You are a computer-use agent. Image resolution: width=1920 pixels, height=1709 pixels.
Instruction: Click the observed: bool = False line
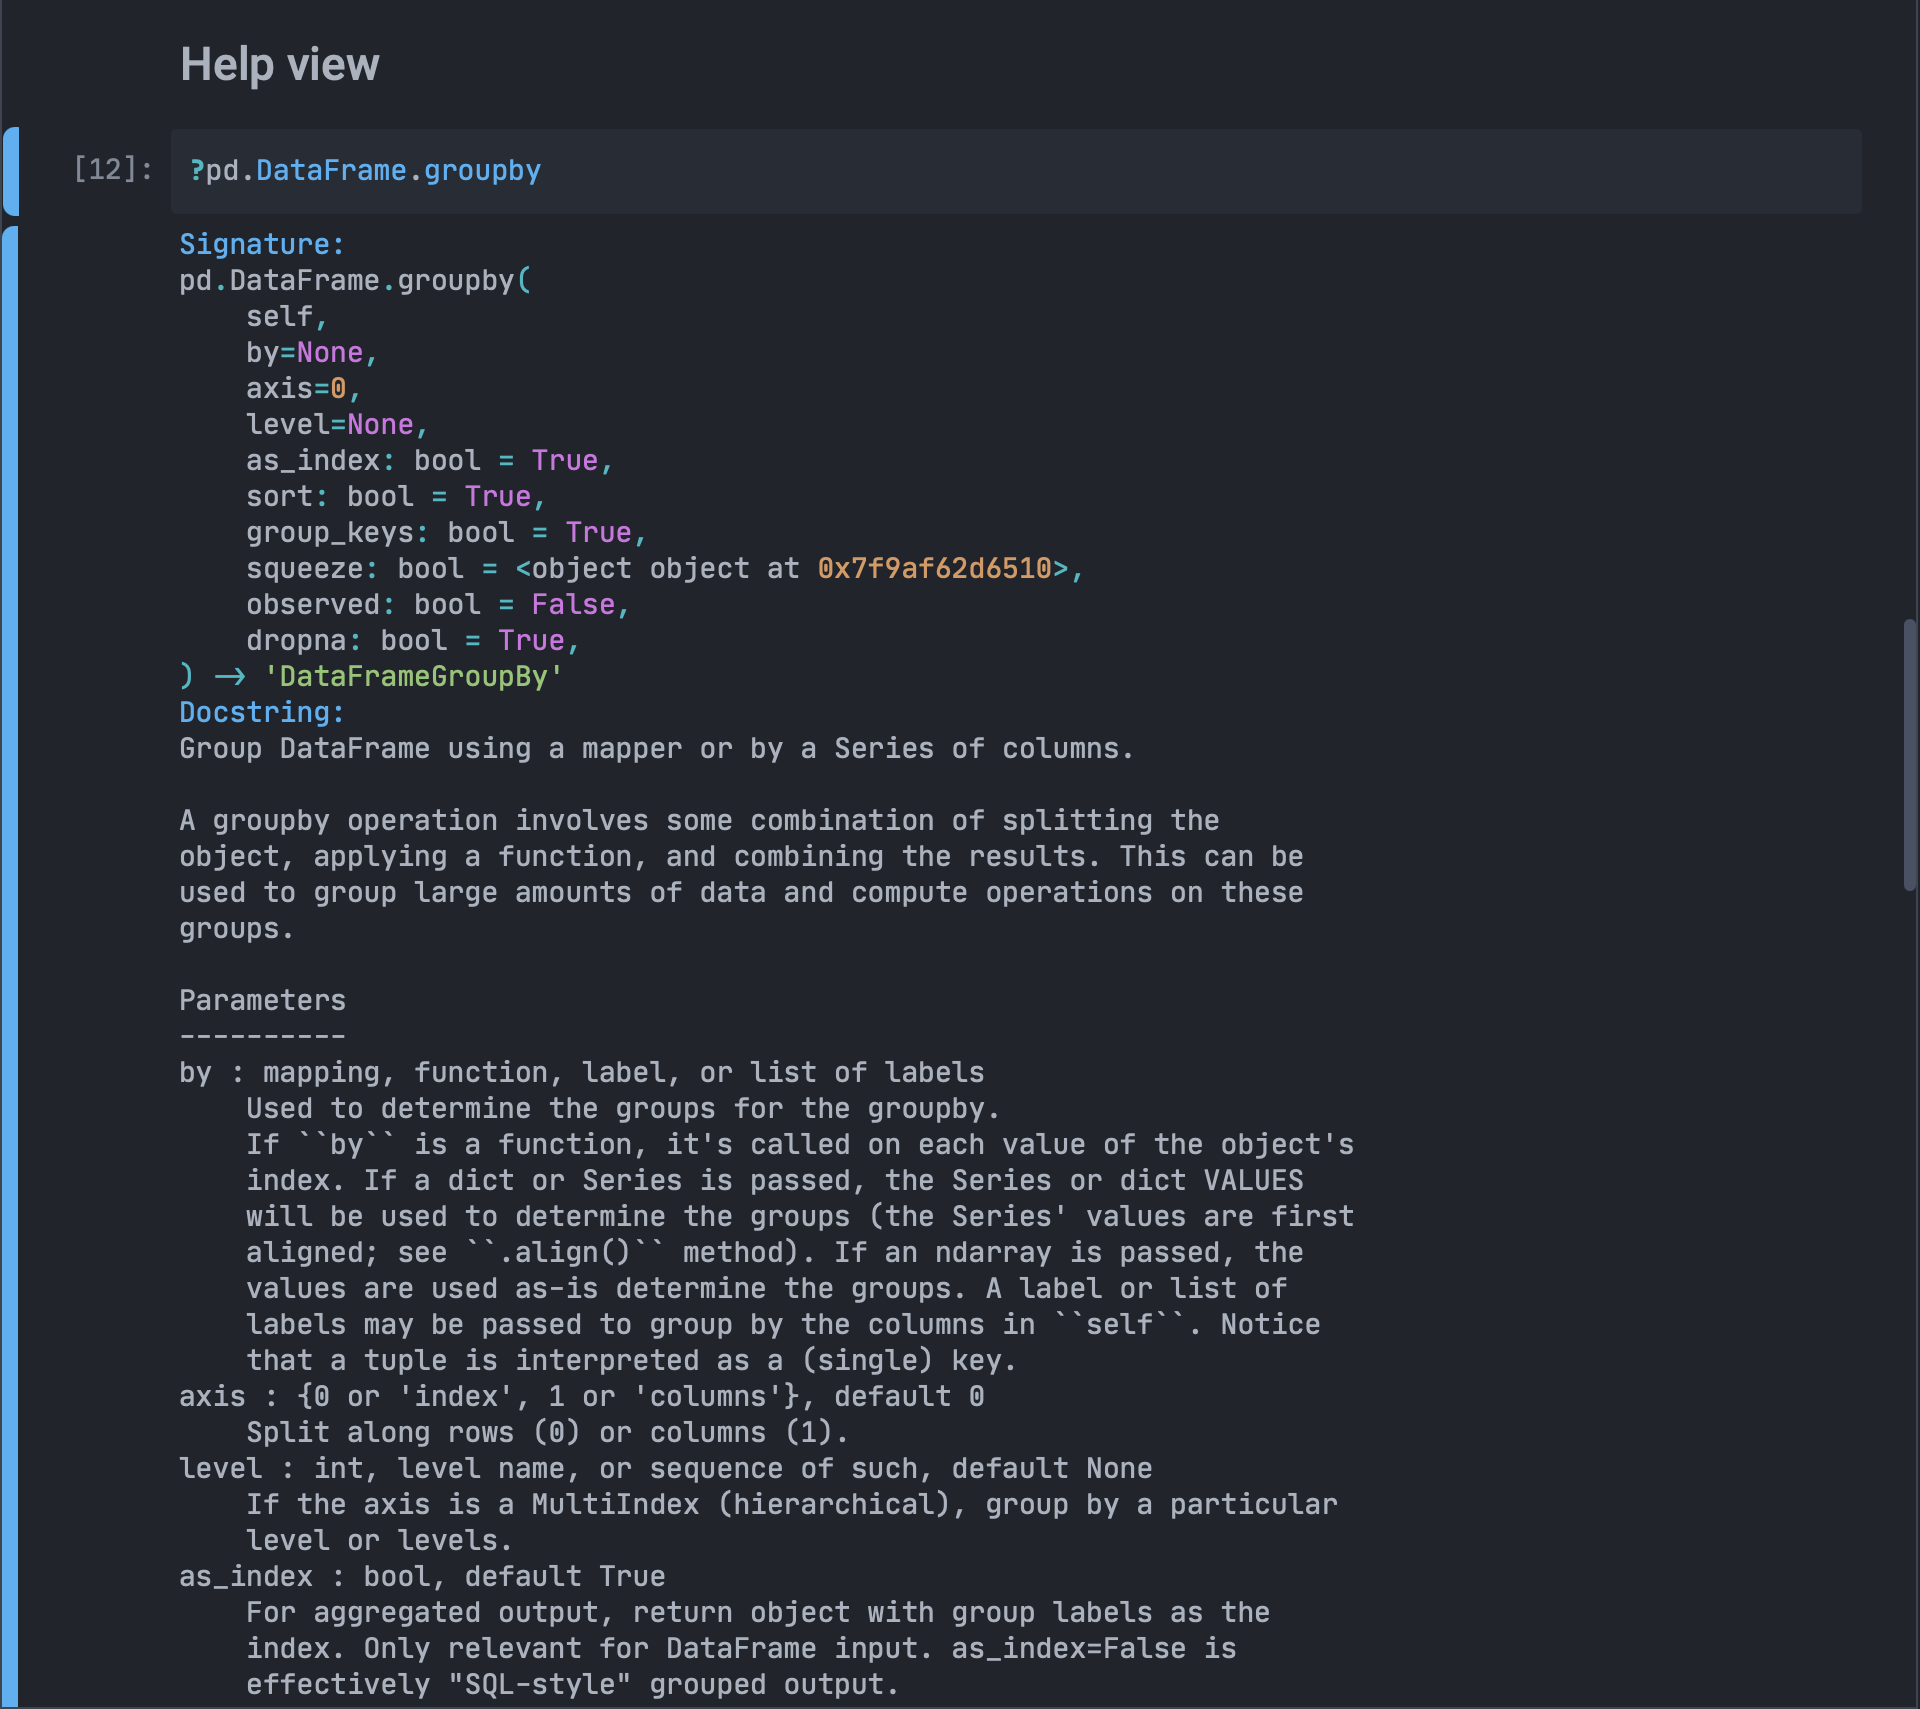pyautogui.click(x=437, y=605)
